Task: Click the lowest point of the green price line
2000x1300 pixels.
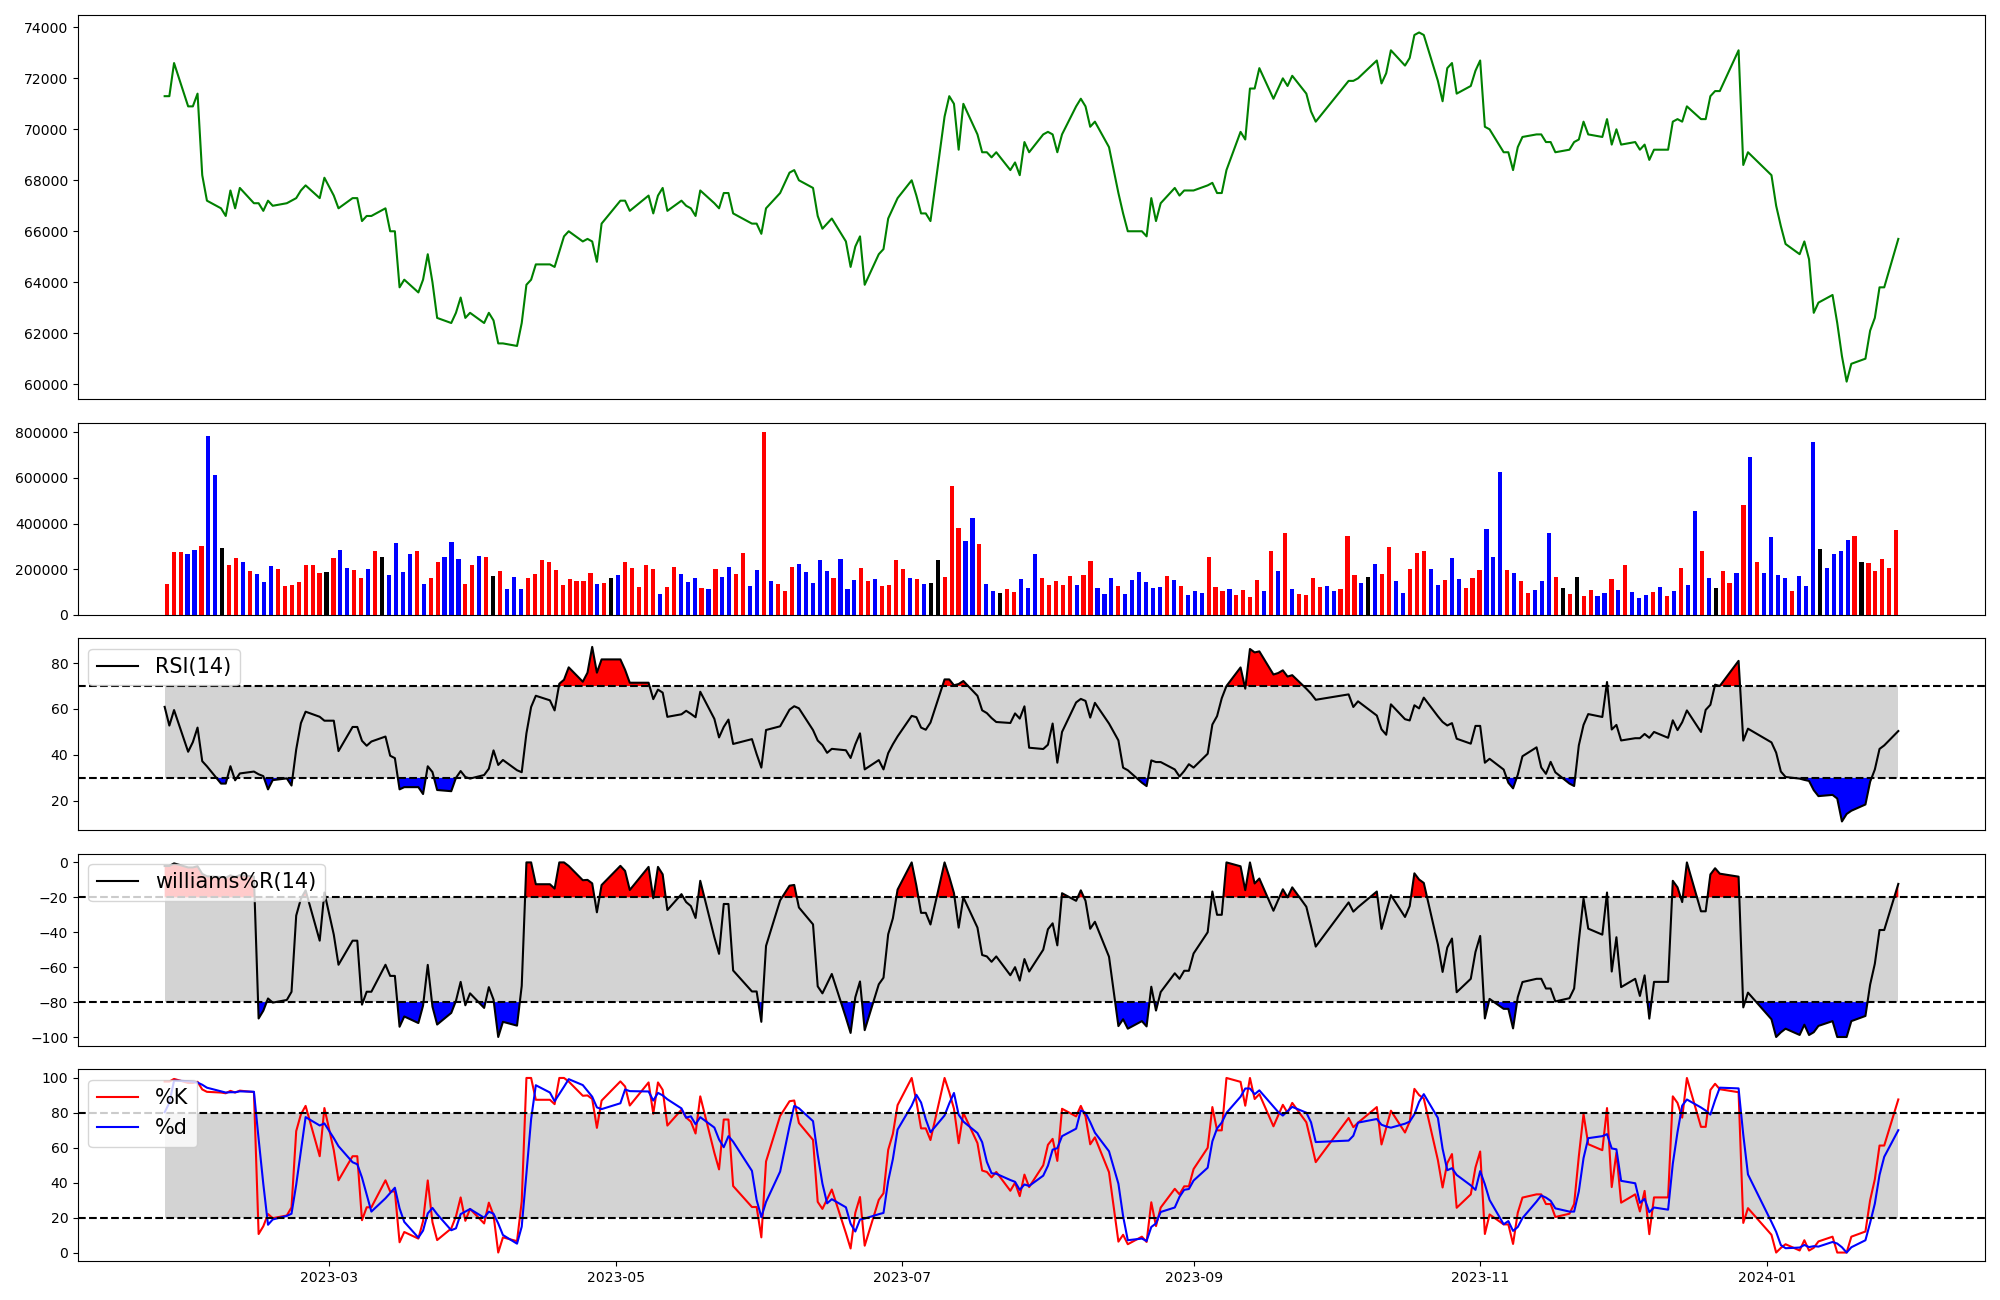Action: pyautogui.click(x=1846, y=381)
